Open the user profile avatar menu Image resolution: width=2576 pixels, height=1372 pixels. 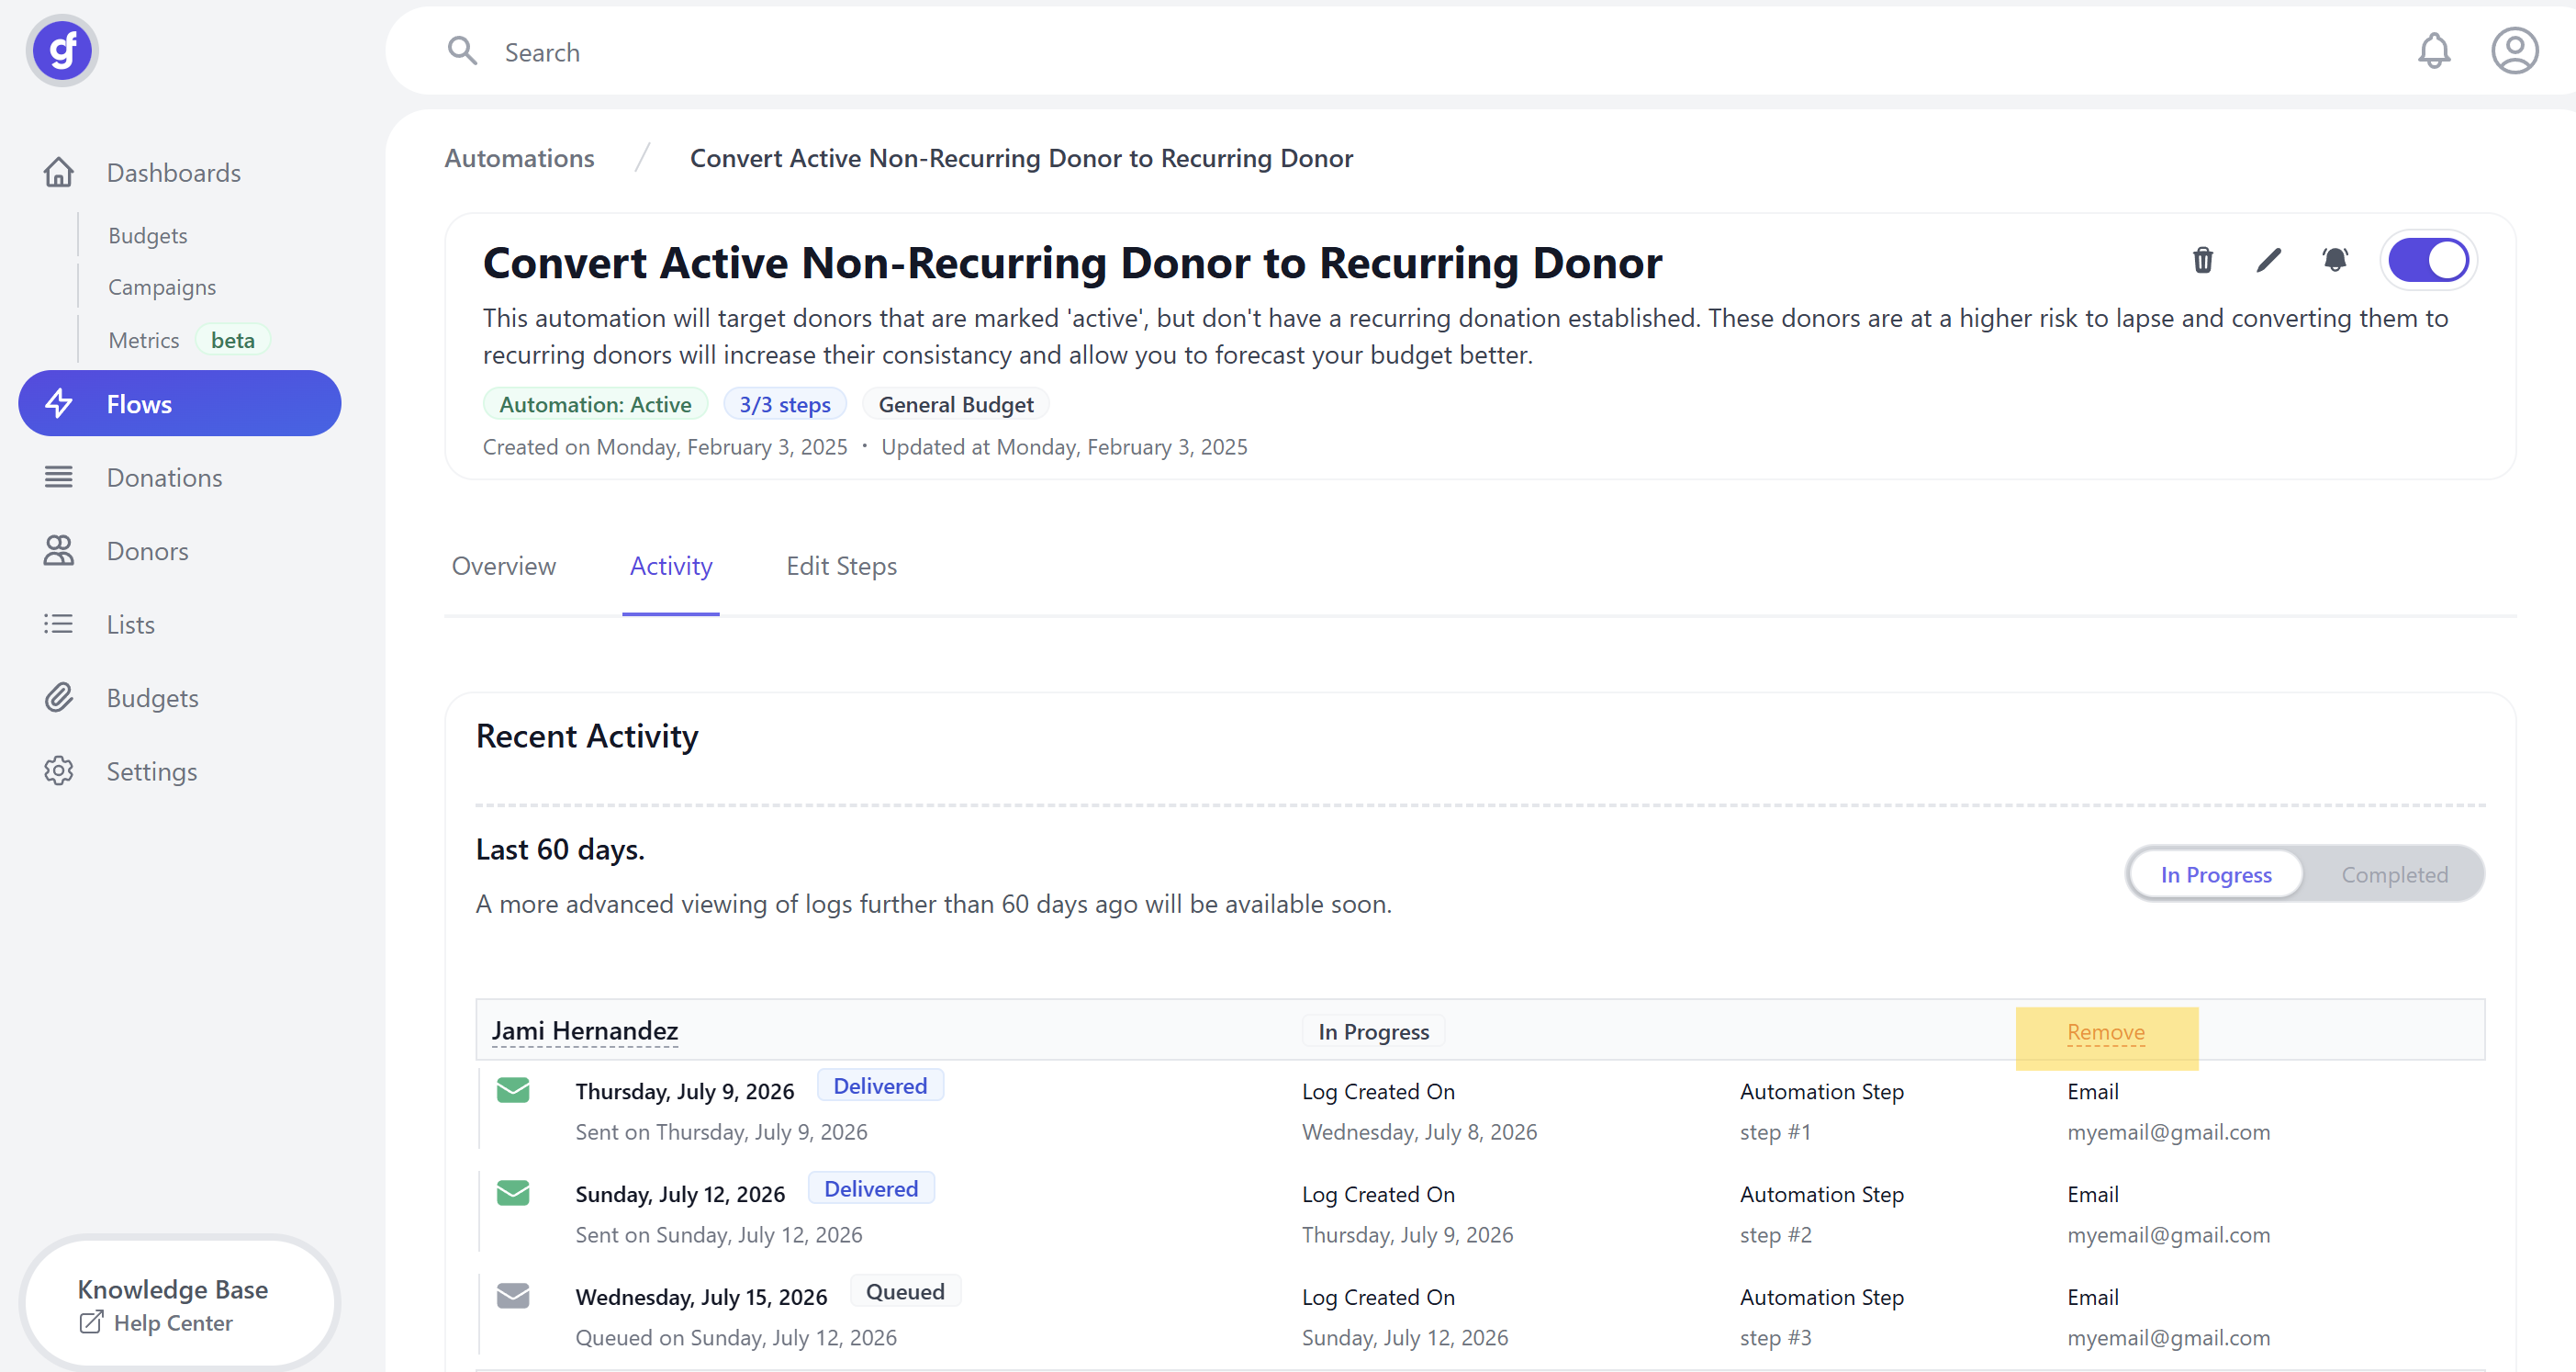[x=2514, y=51]
